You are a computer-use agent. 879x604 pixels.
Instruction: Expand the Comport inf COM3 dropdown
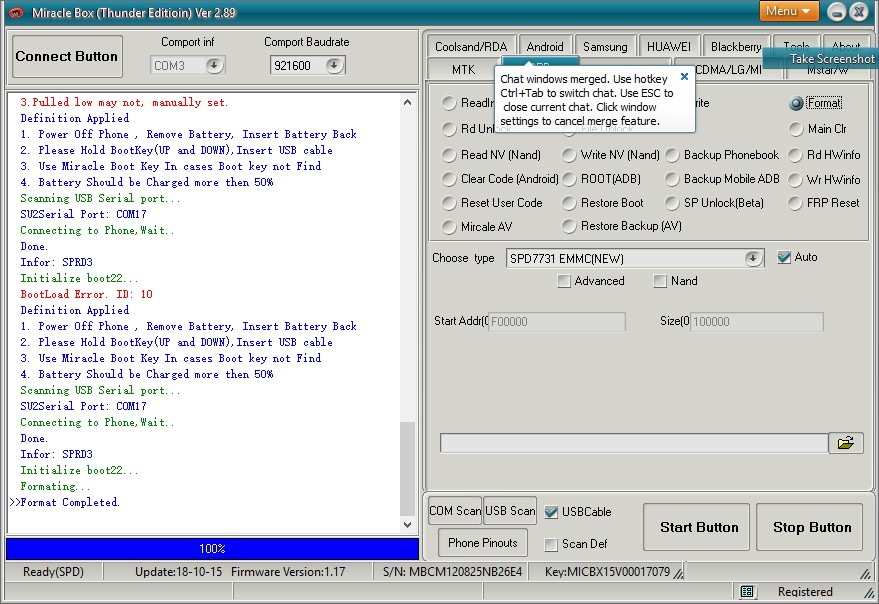pyautogui.click(x=214, y=66)
